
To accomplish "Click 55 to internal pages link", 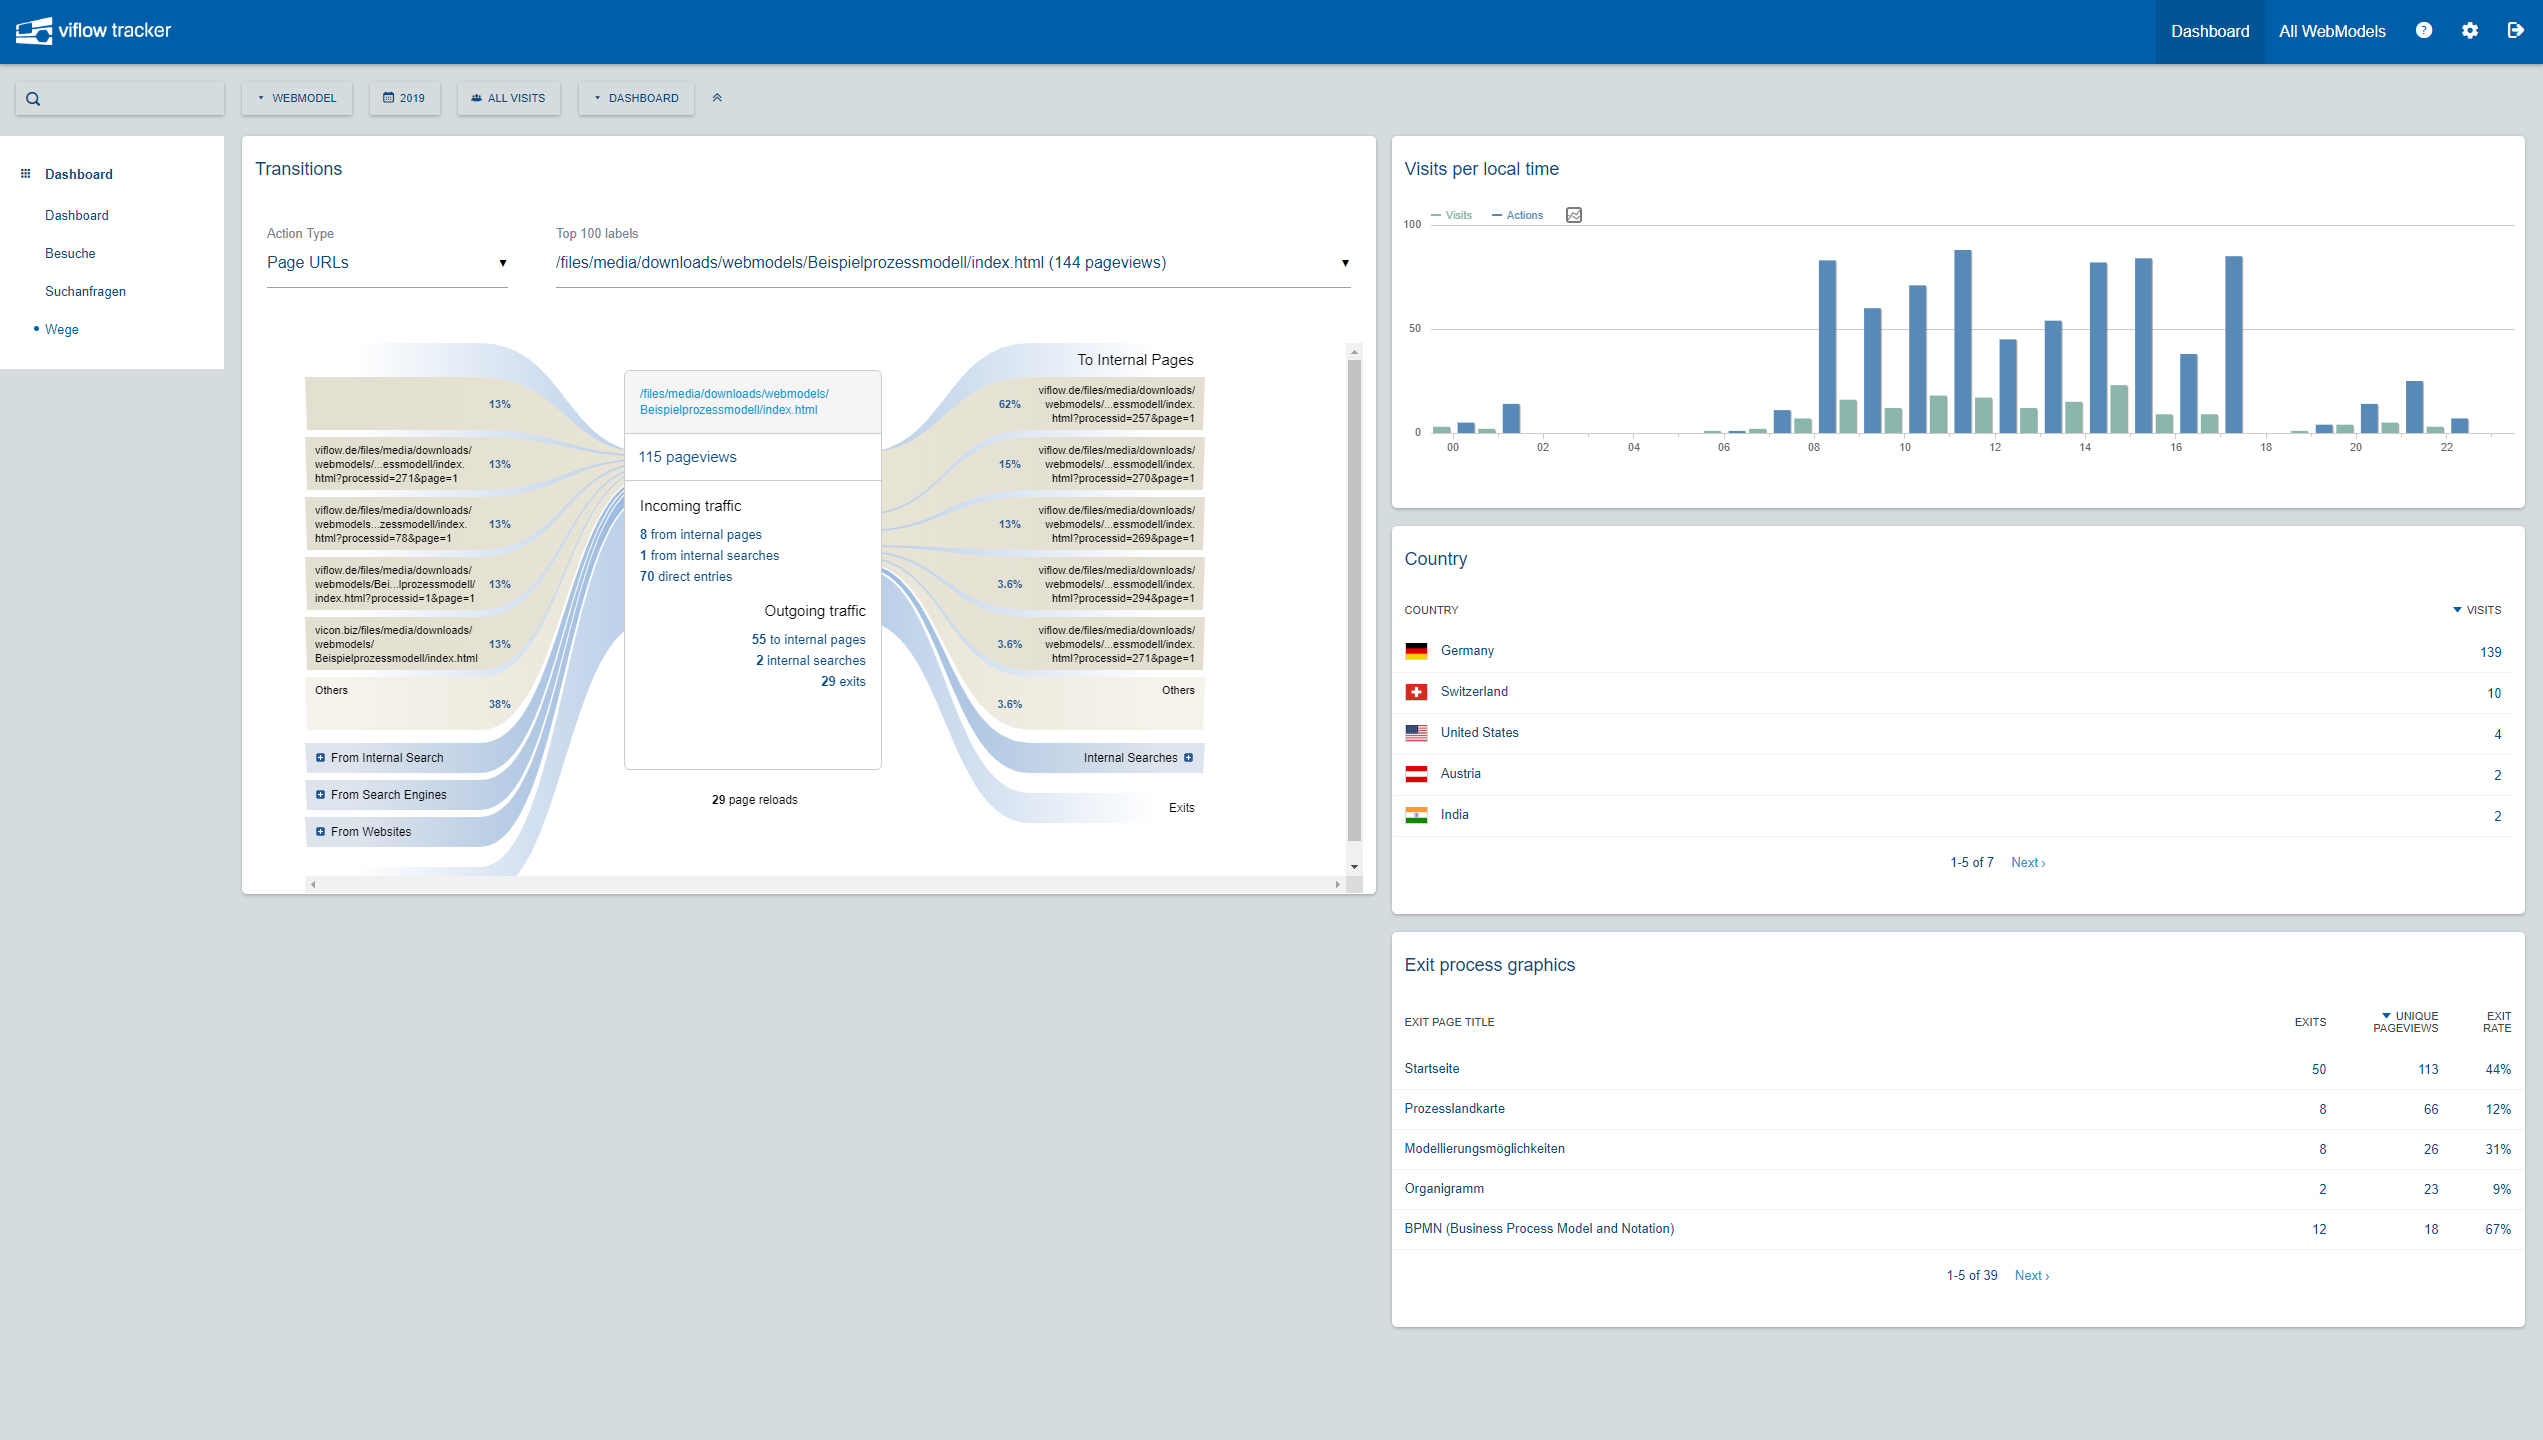I will [x=809, y=640].
